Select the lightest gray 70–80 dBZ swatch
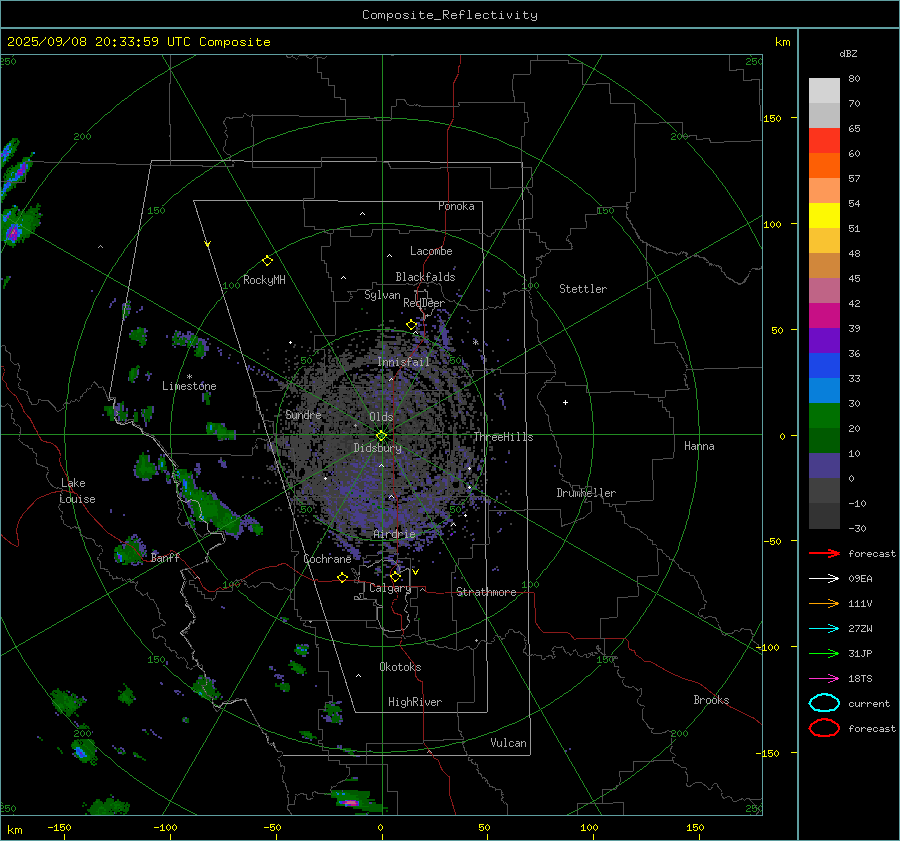The image size is (900, 841). [824, 91]
